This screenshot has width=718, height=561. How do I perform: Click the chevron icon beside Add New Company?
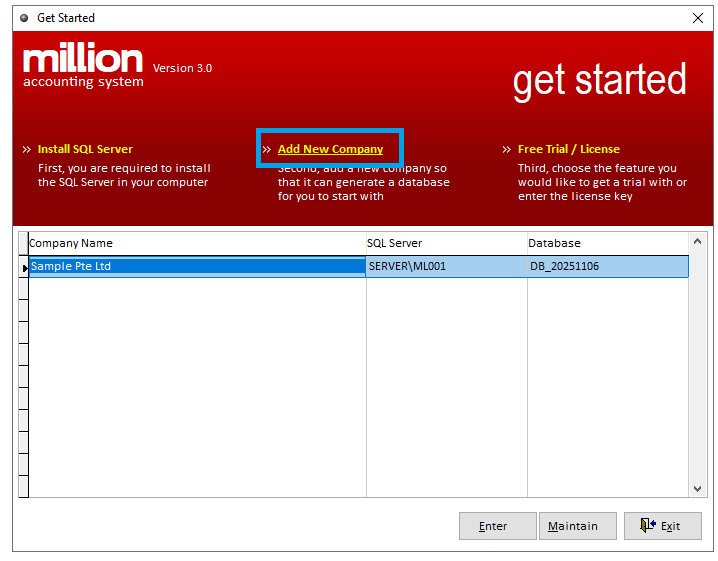pyautogui.click(x=267, y=149)
